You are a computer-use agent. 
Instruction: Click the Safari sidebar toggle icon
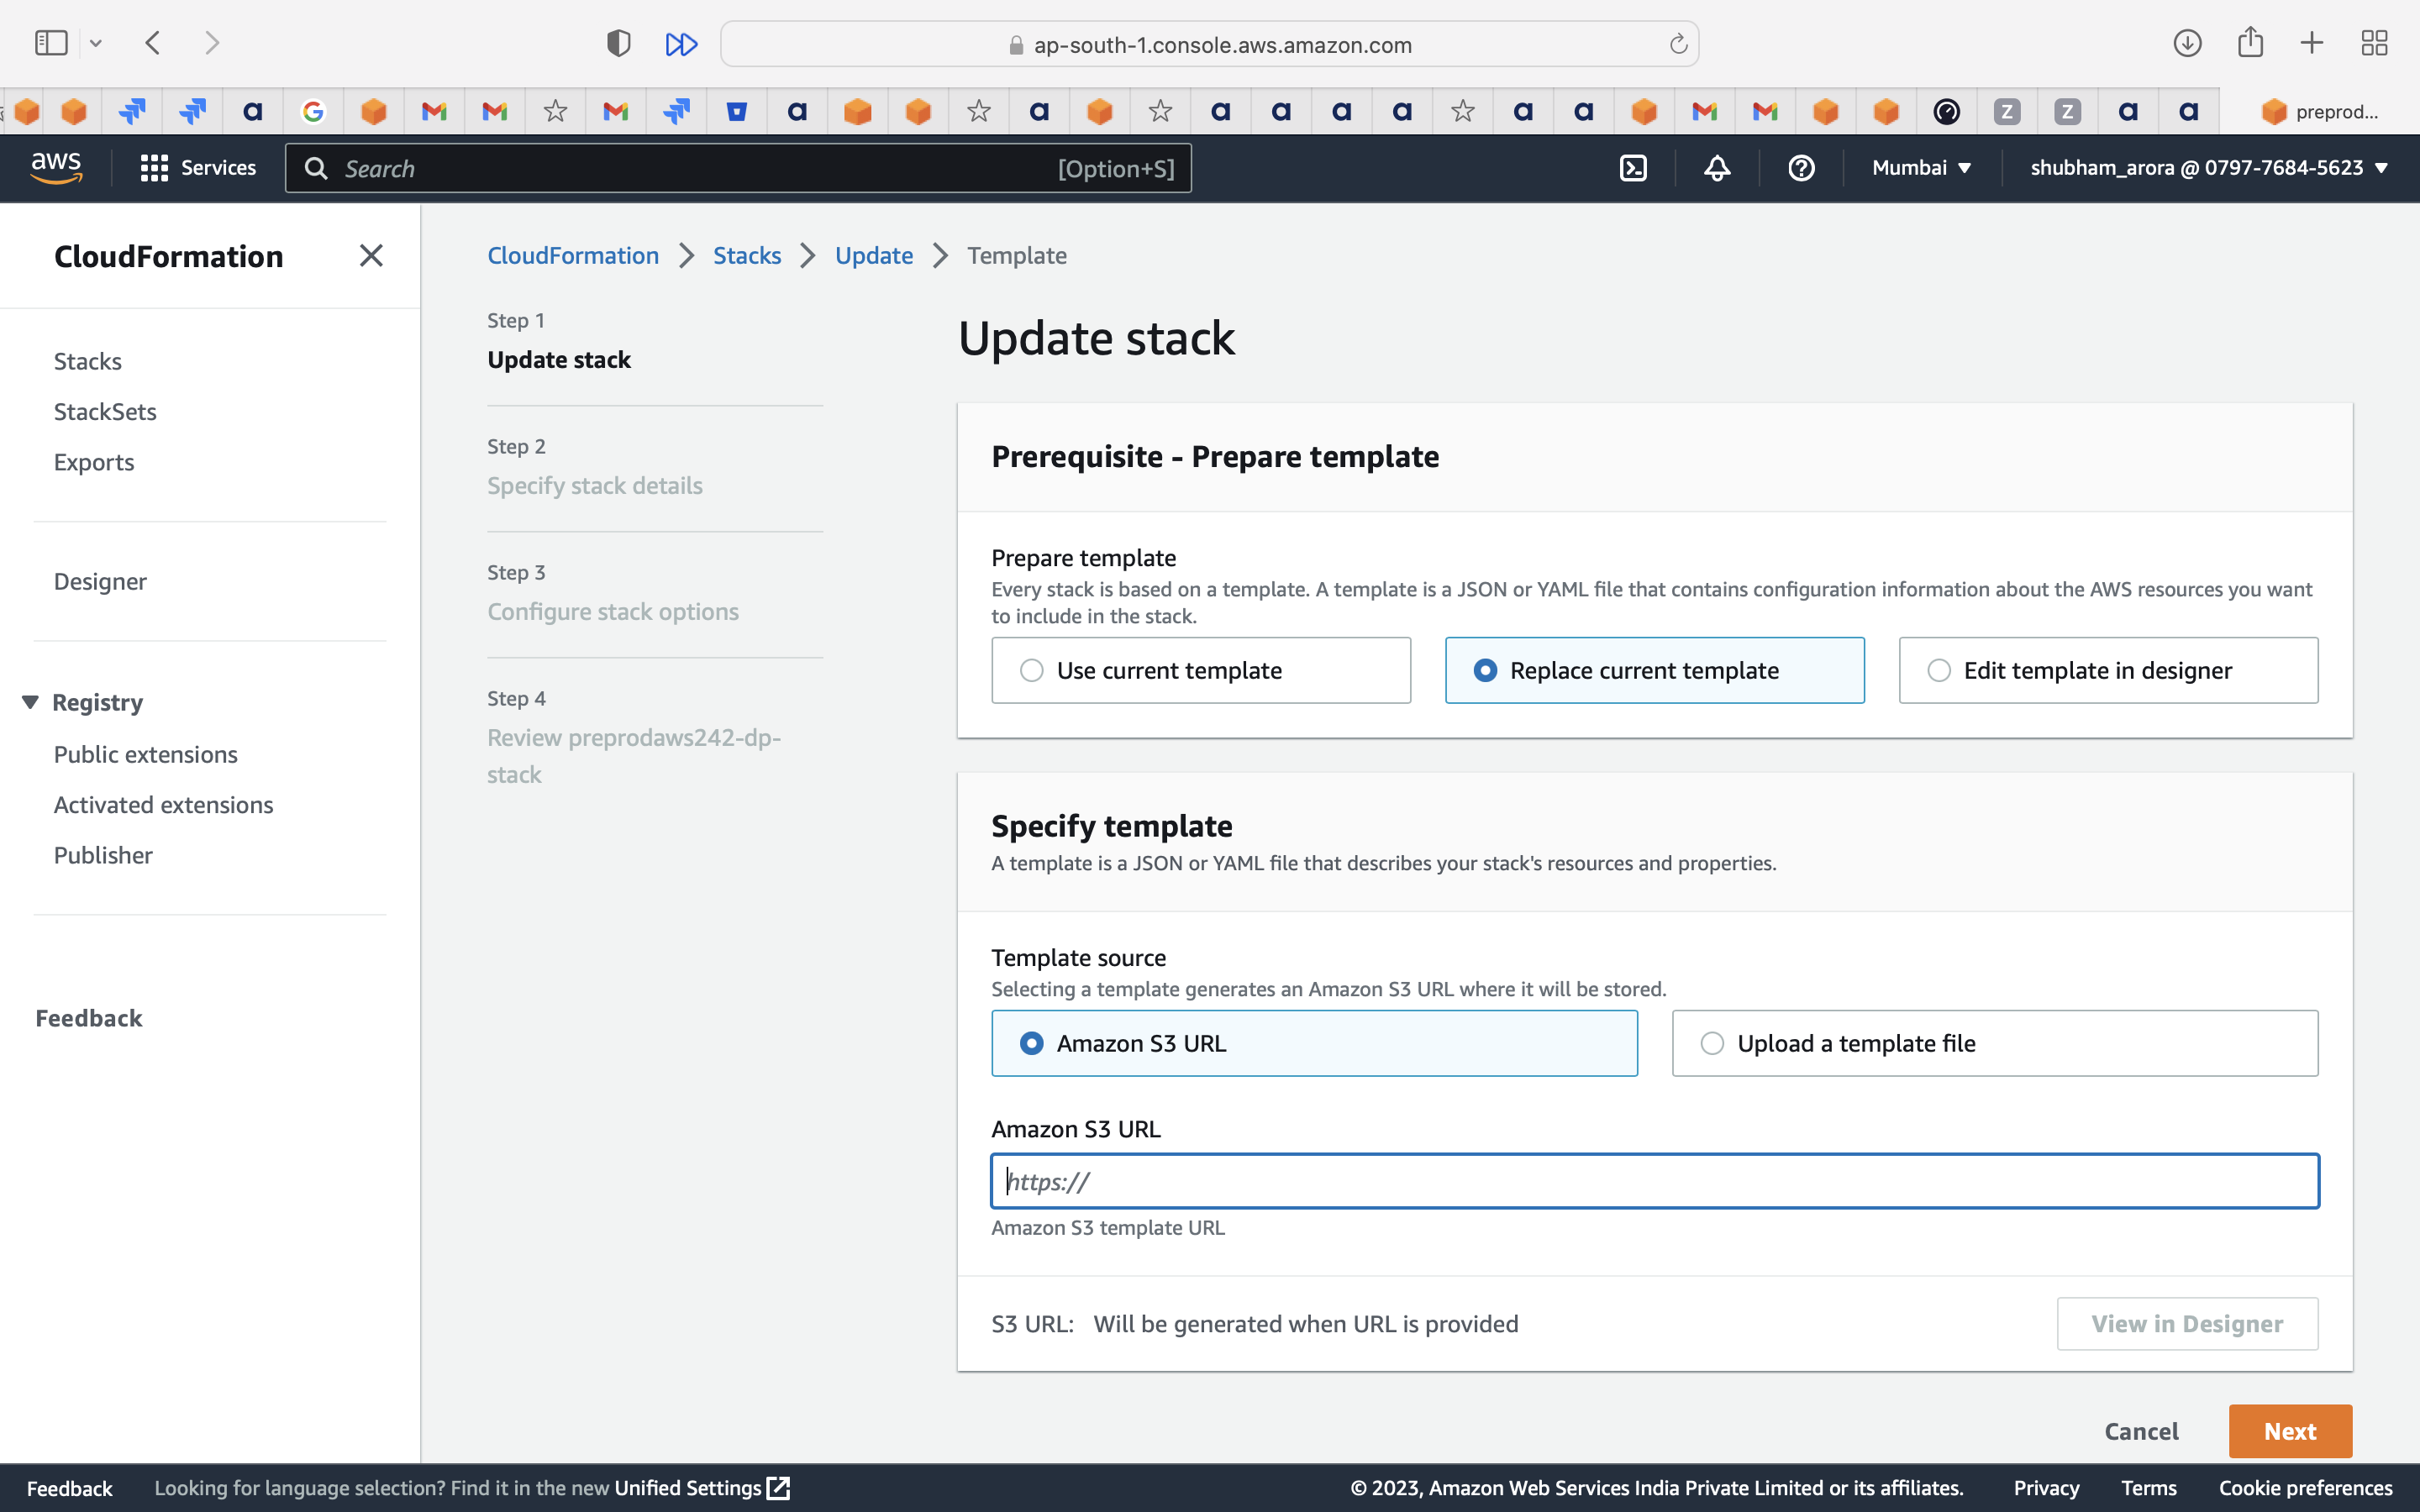[x=51, y=43]
